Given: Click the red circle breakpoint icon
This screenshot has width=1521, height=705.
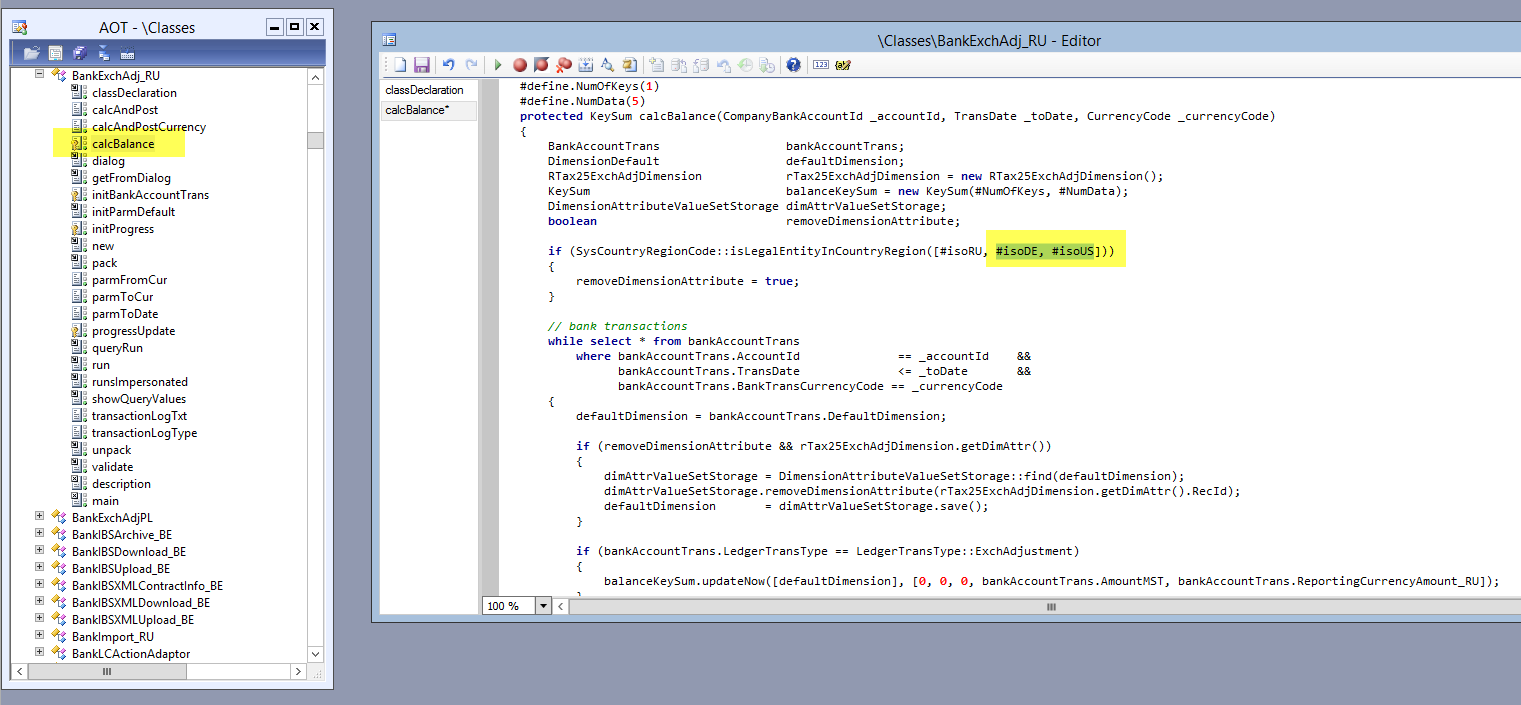Looking at the screenshot, I should click(x=520, y=65).
